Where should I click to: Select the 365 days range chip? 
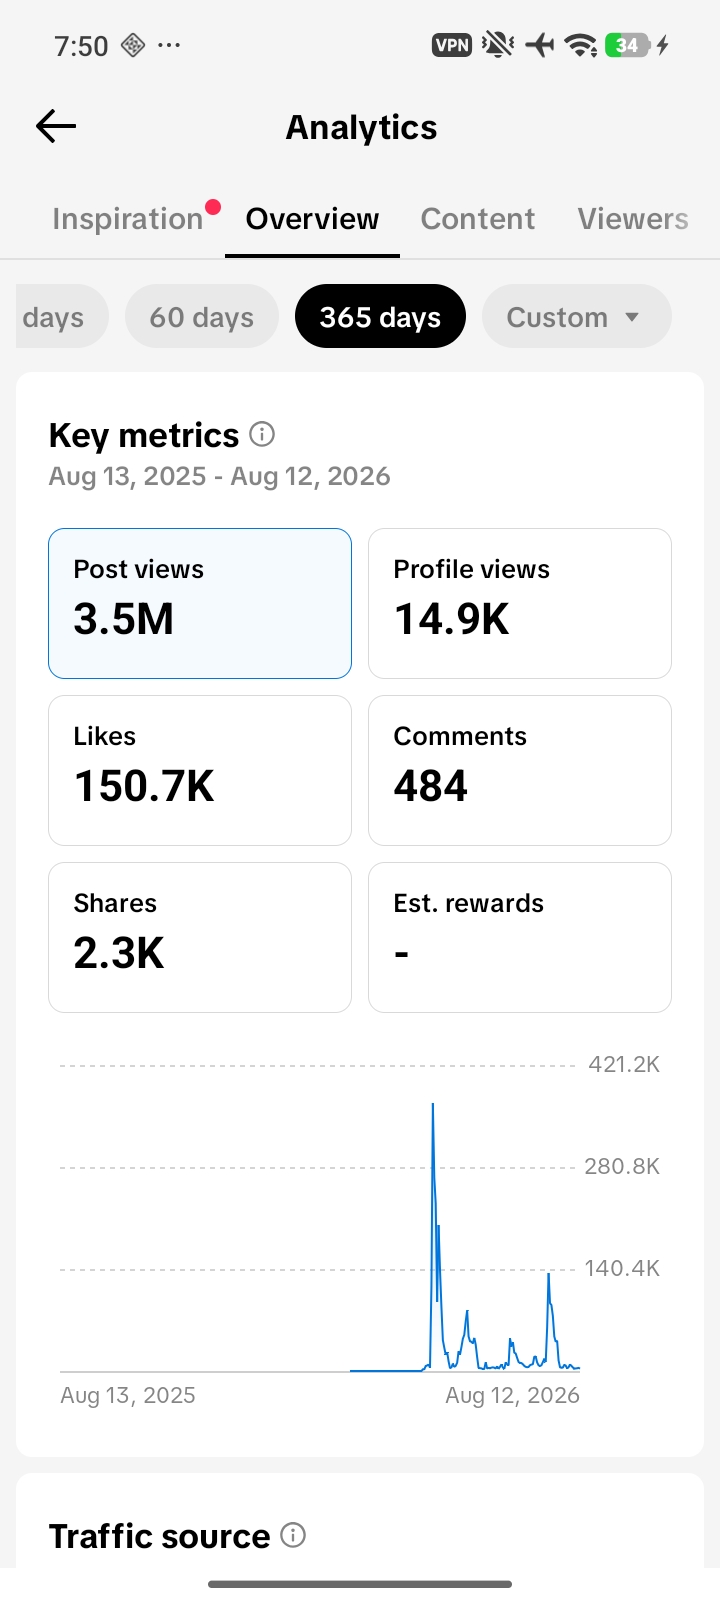pyautogui.click(x=380, y=317)
